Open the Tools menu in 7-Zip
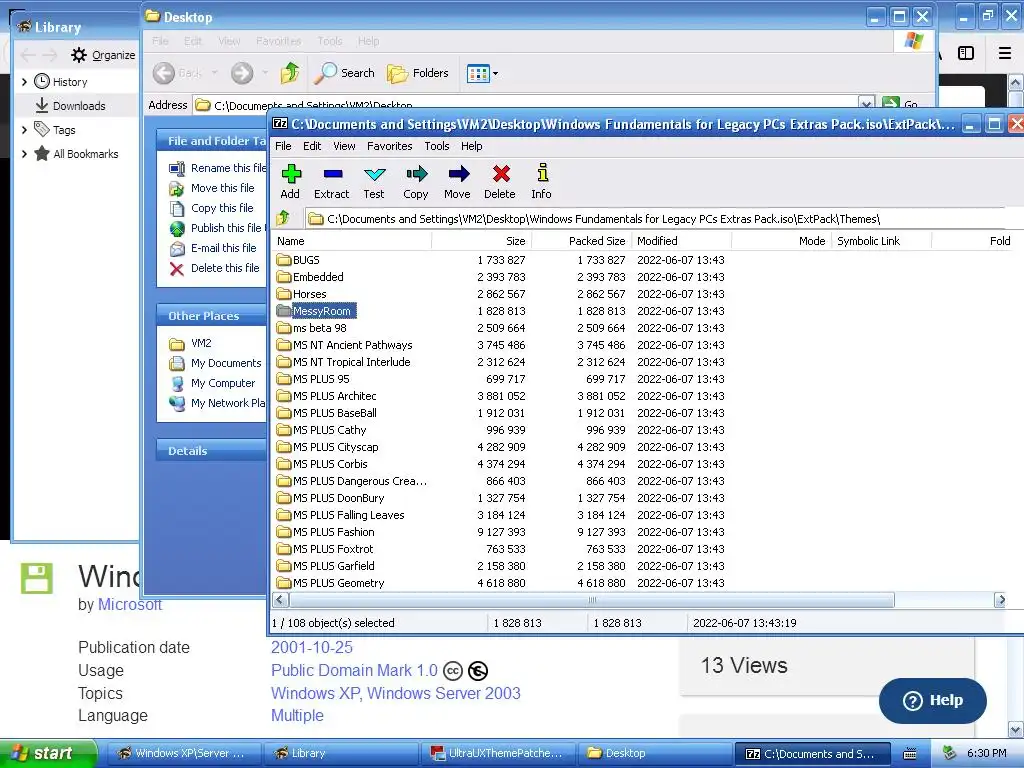This screenshot has height=768, width=1024. pyautogui.click(x=436, y=146)
